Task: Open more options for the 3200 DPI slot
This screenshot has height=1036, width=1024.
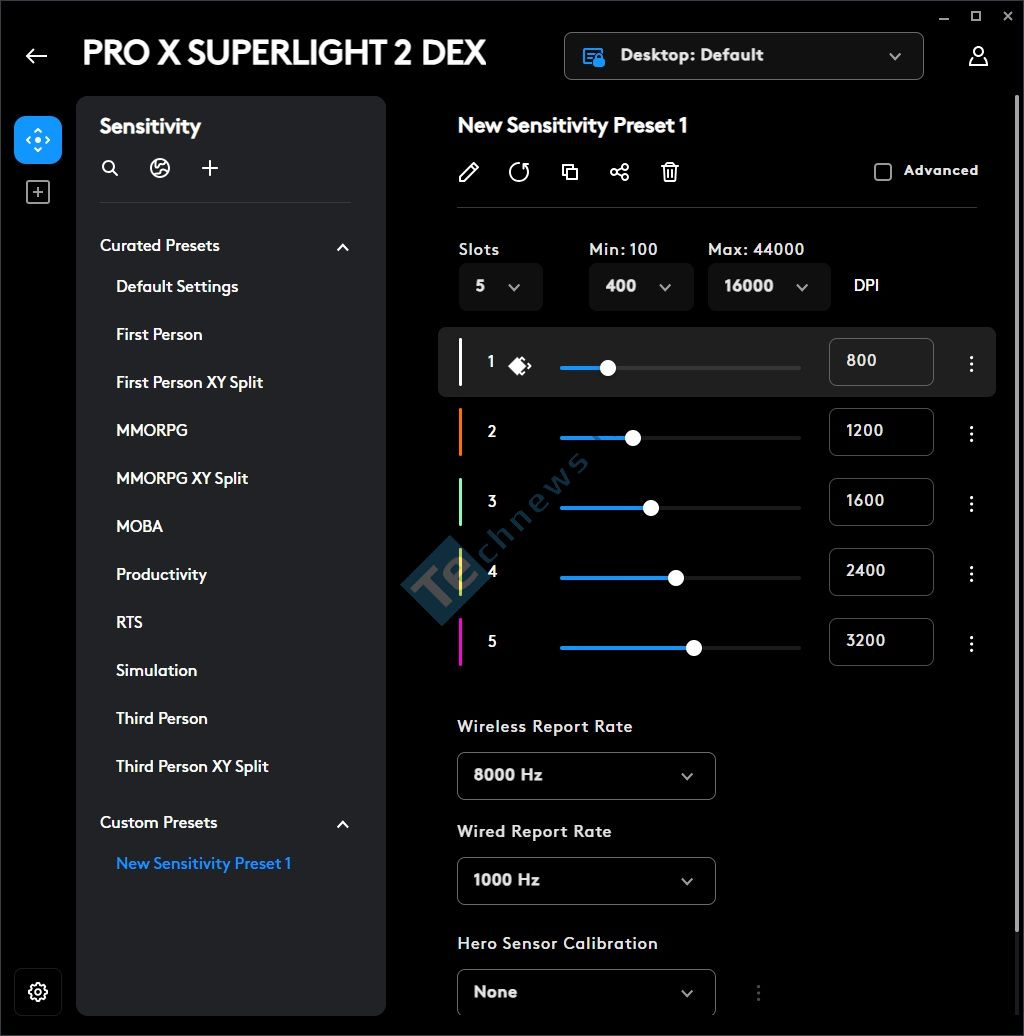Action: coord(971,644)
